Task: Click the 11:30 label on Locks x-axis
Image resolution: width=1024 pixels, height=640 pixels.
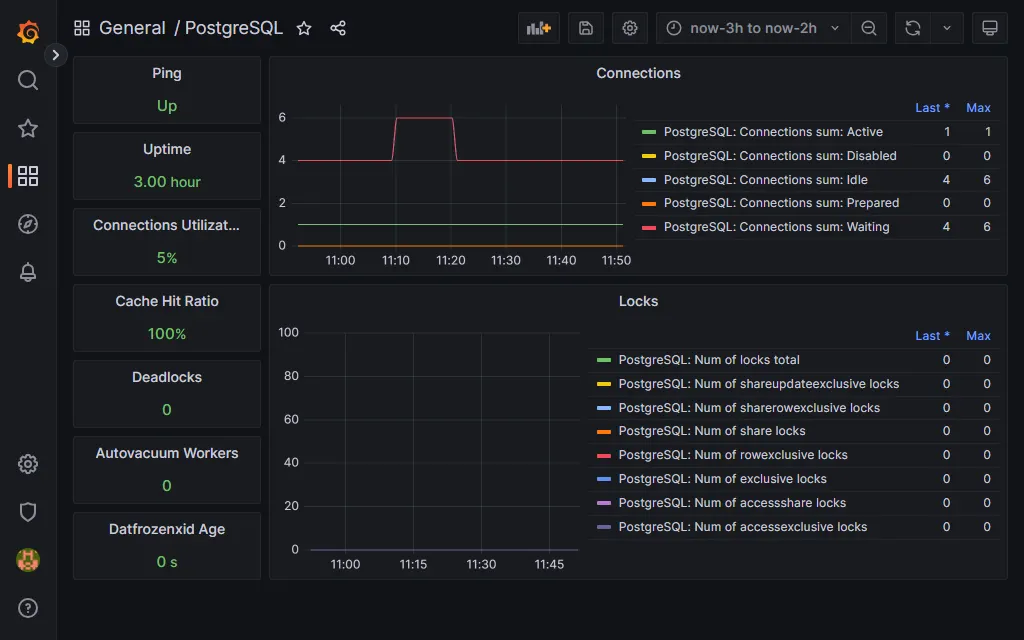Action: 481,564
